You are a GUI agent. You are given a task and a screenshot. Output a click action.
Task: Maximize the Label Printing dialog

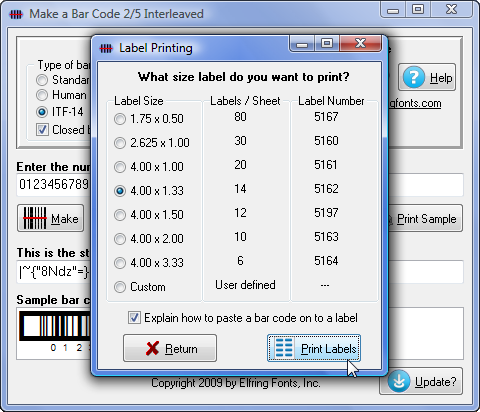click(327, 44)
